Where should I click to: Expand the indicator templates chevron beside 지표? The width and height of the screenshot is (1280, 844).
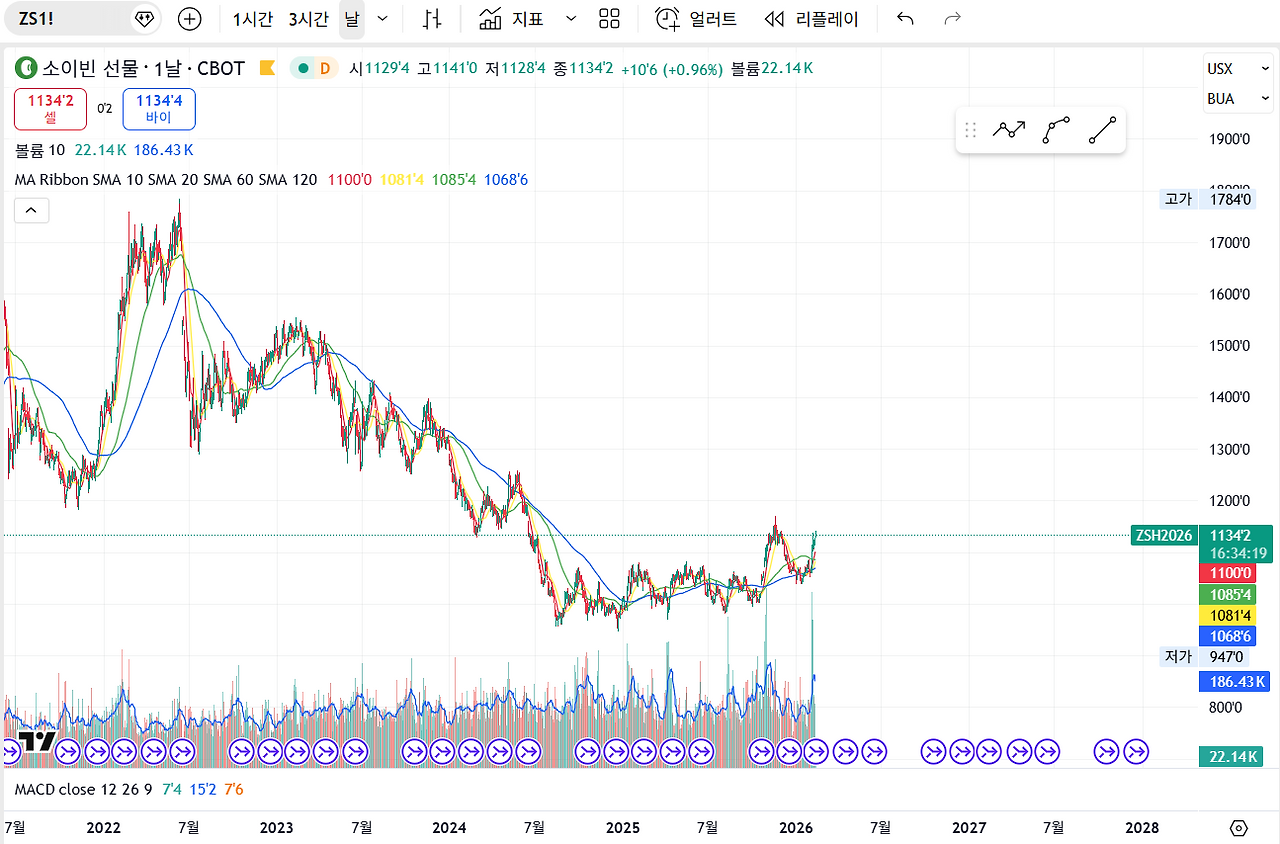click(571, 19)
